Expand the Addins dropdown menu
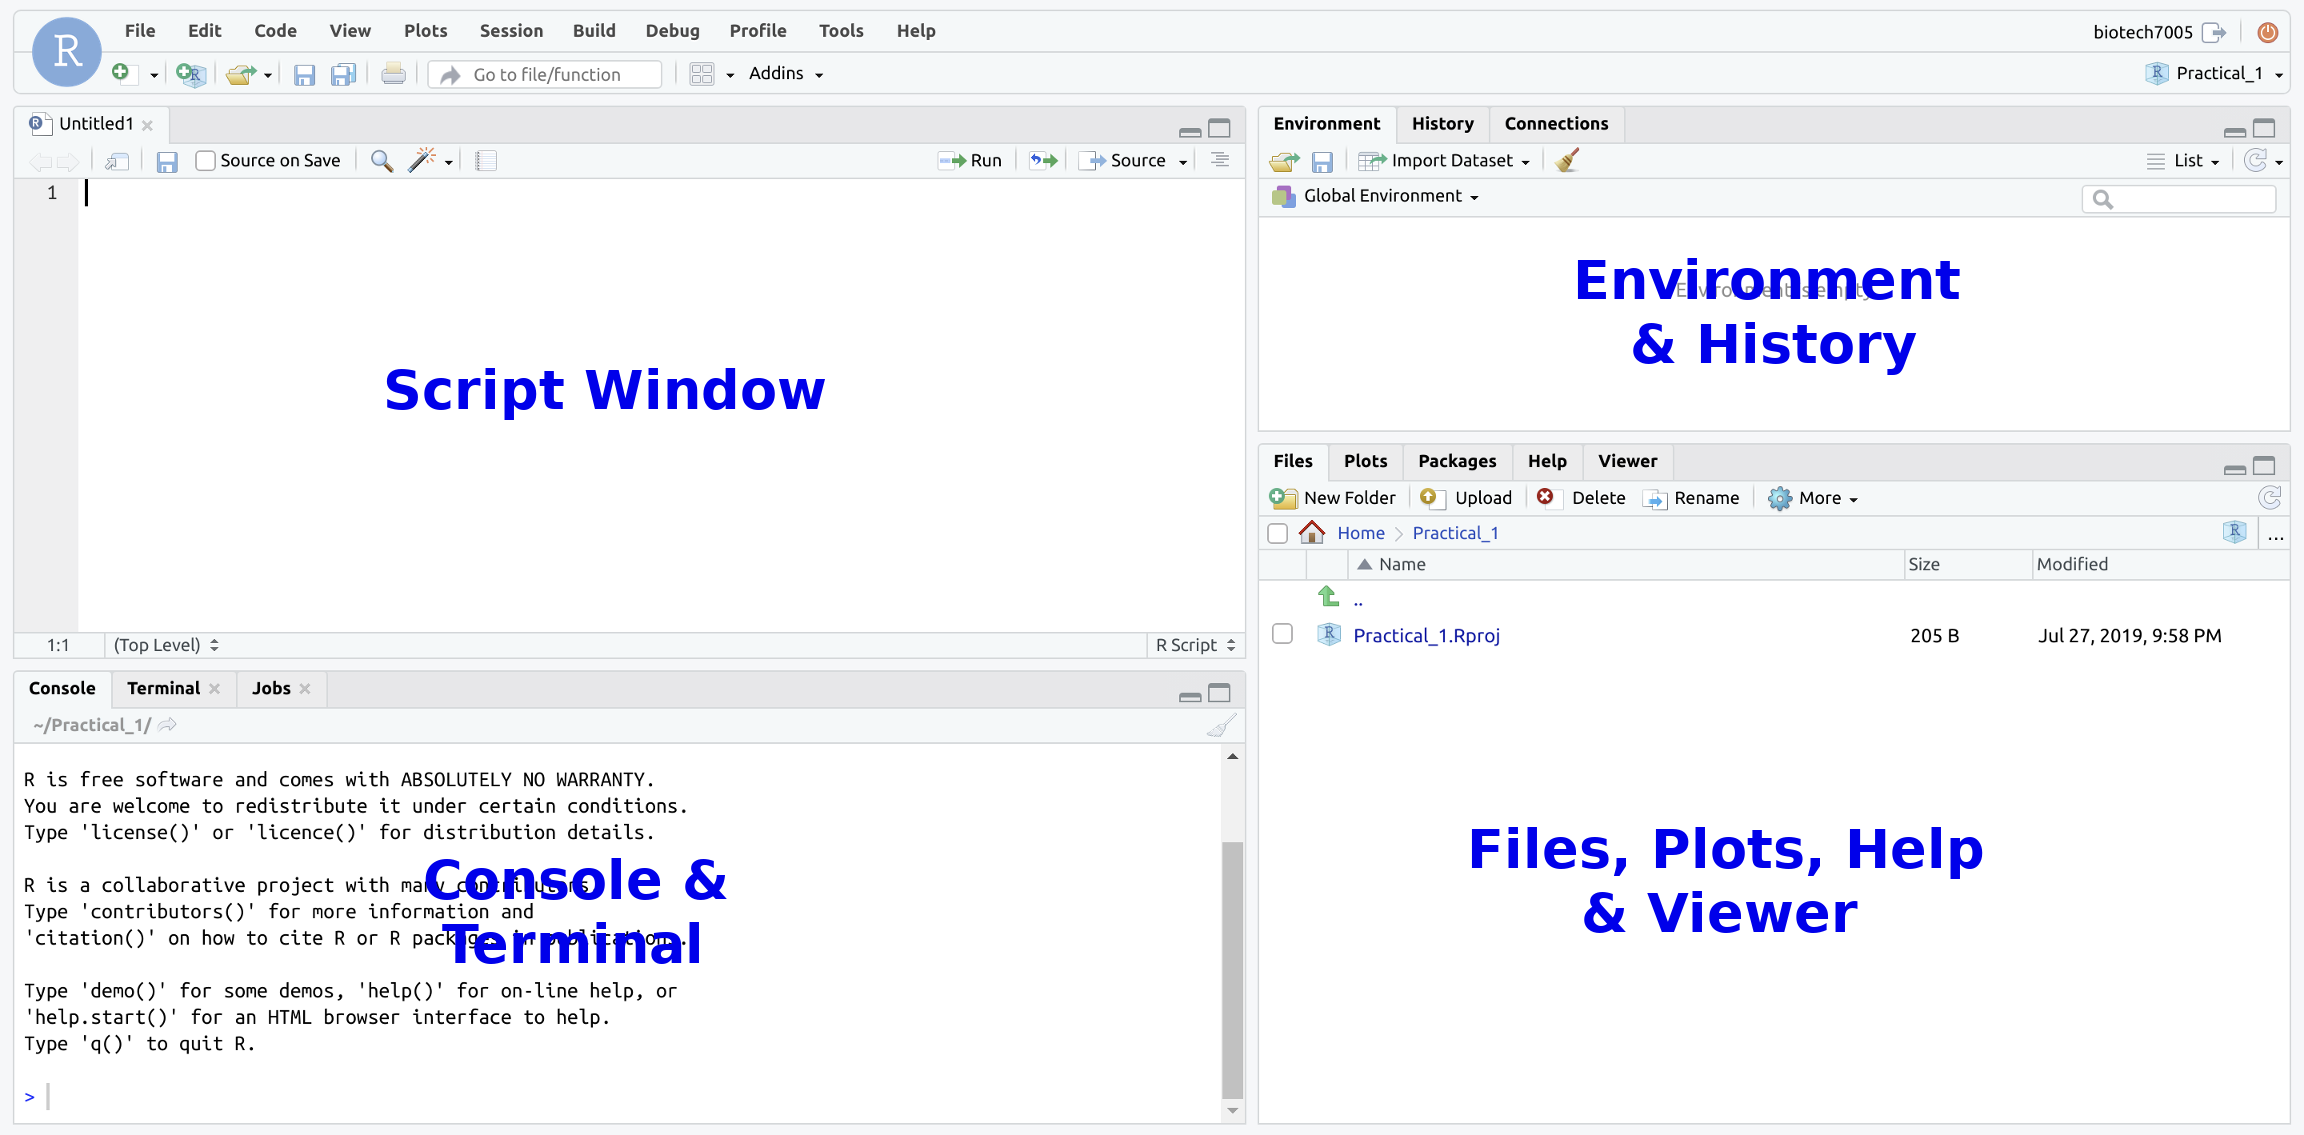Viewport: 2304px width, 1135px height. [x=788, y=72]
